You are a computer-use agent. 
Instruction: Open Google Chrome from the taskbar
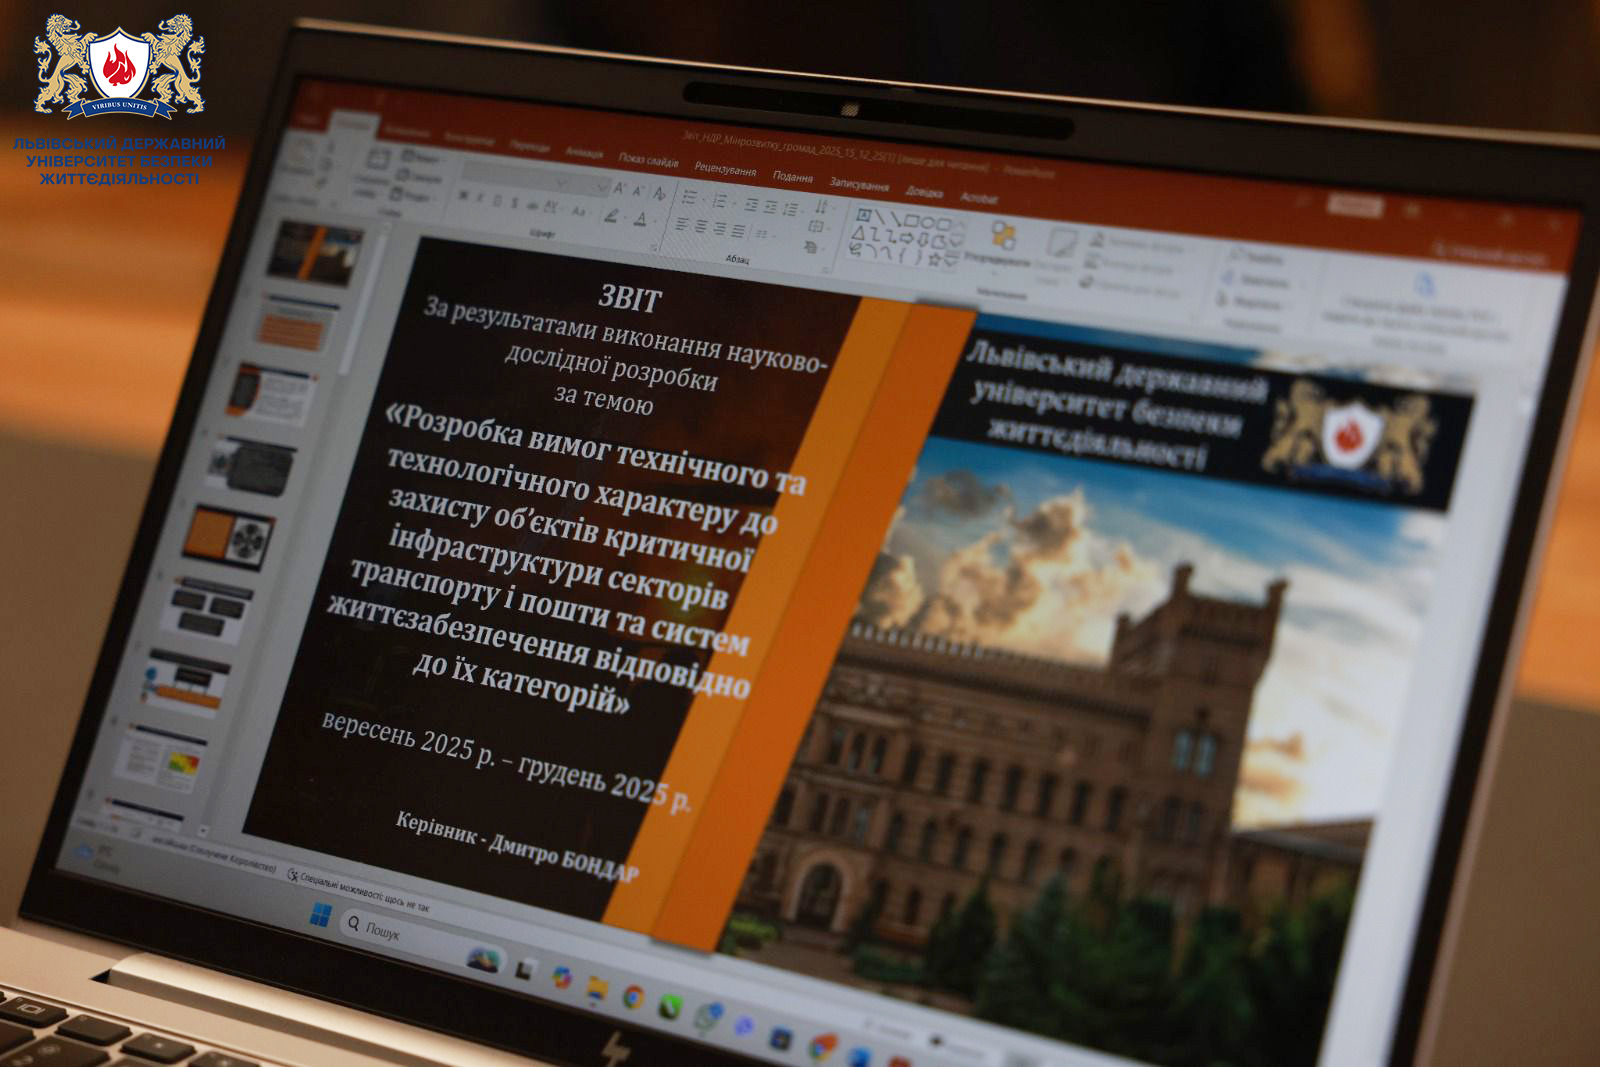tap(633, 996)
